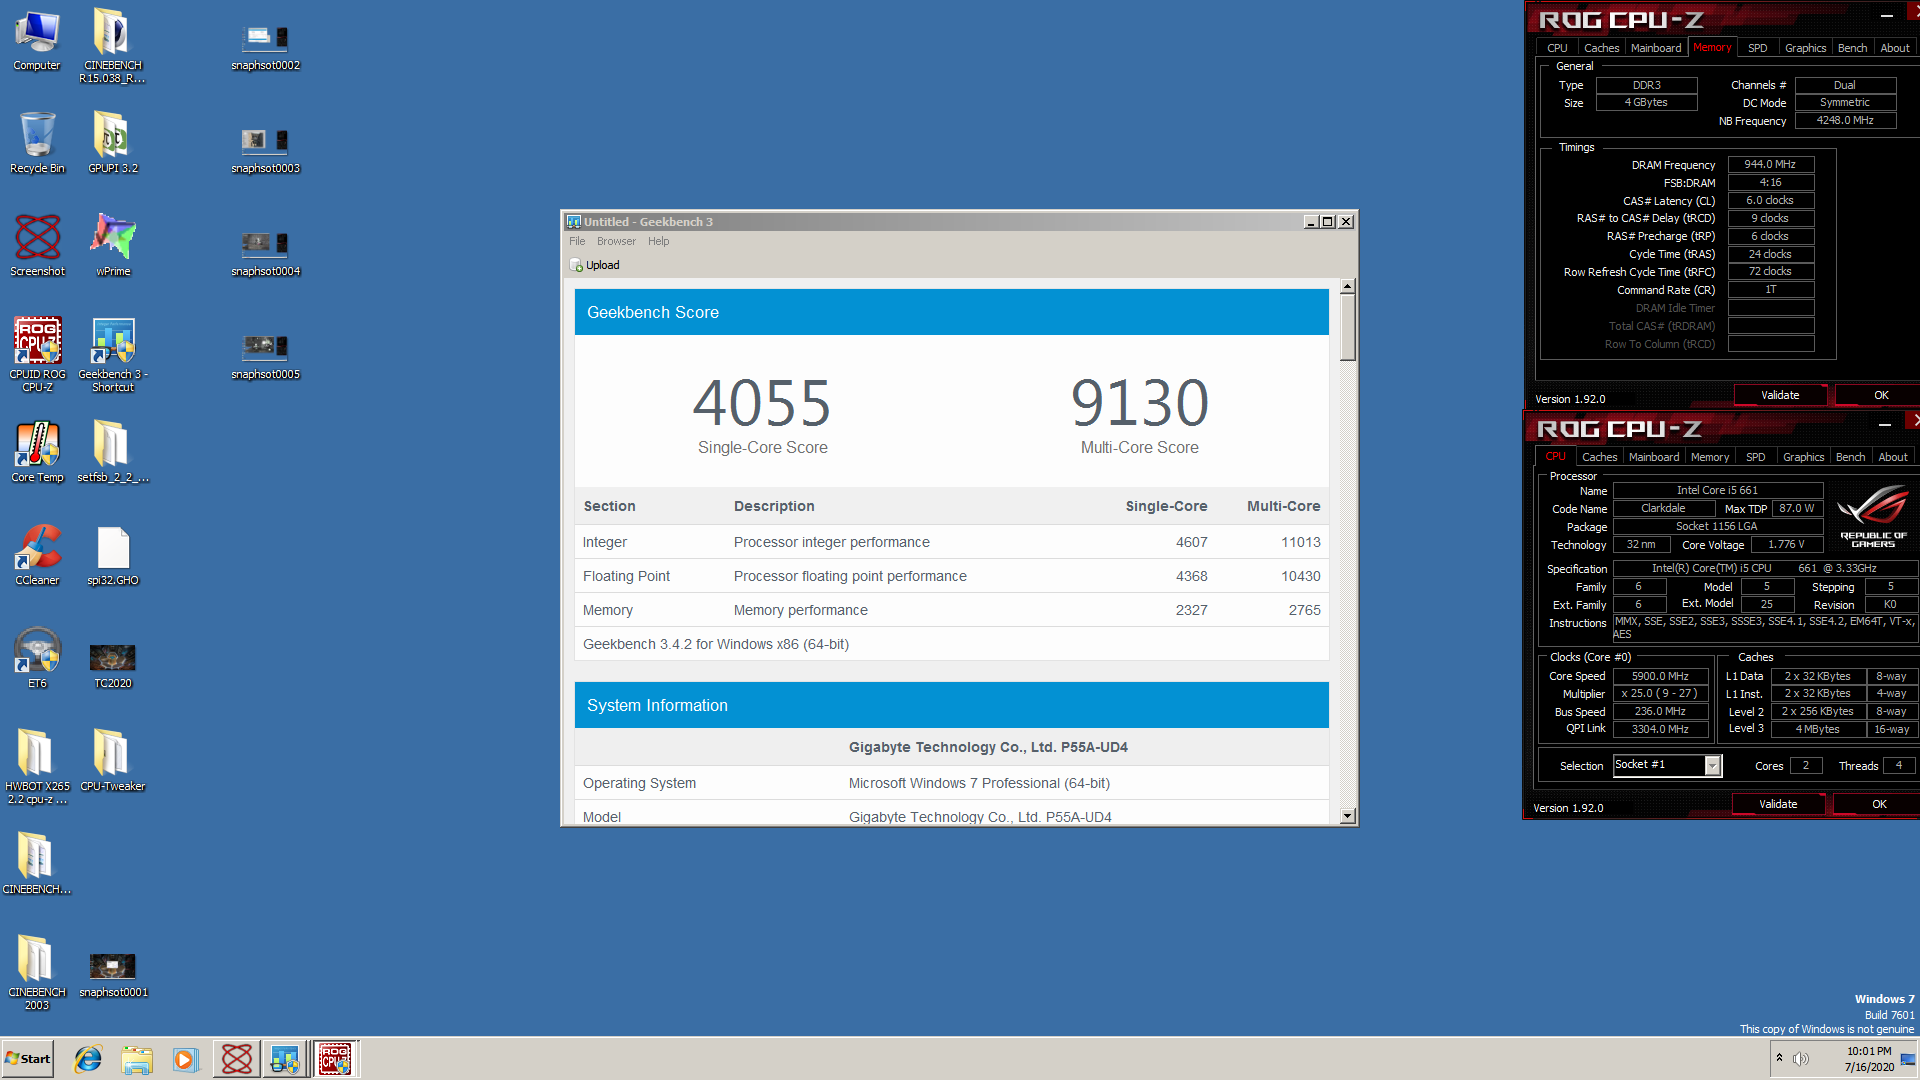
Task: Open snaphsot0004 image on desktop
Action: (x=265, y=254)
